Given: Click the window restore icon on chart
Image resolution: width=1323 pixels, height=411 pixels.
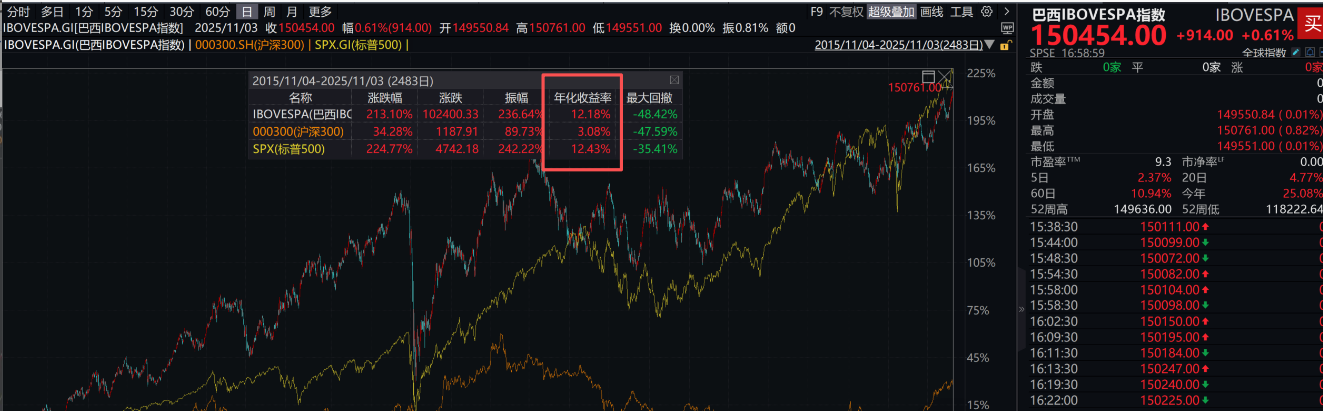Looking at the screenshot, I should point(928,77).
